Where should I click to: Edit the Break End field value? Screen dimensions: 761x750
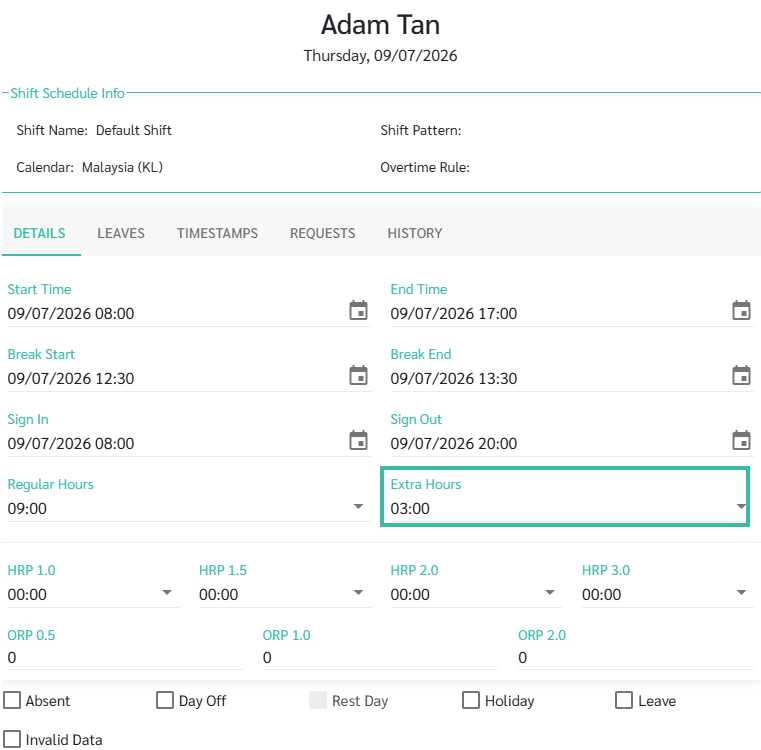point(558,379)
